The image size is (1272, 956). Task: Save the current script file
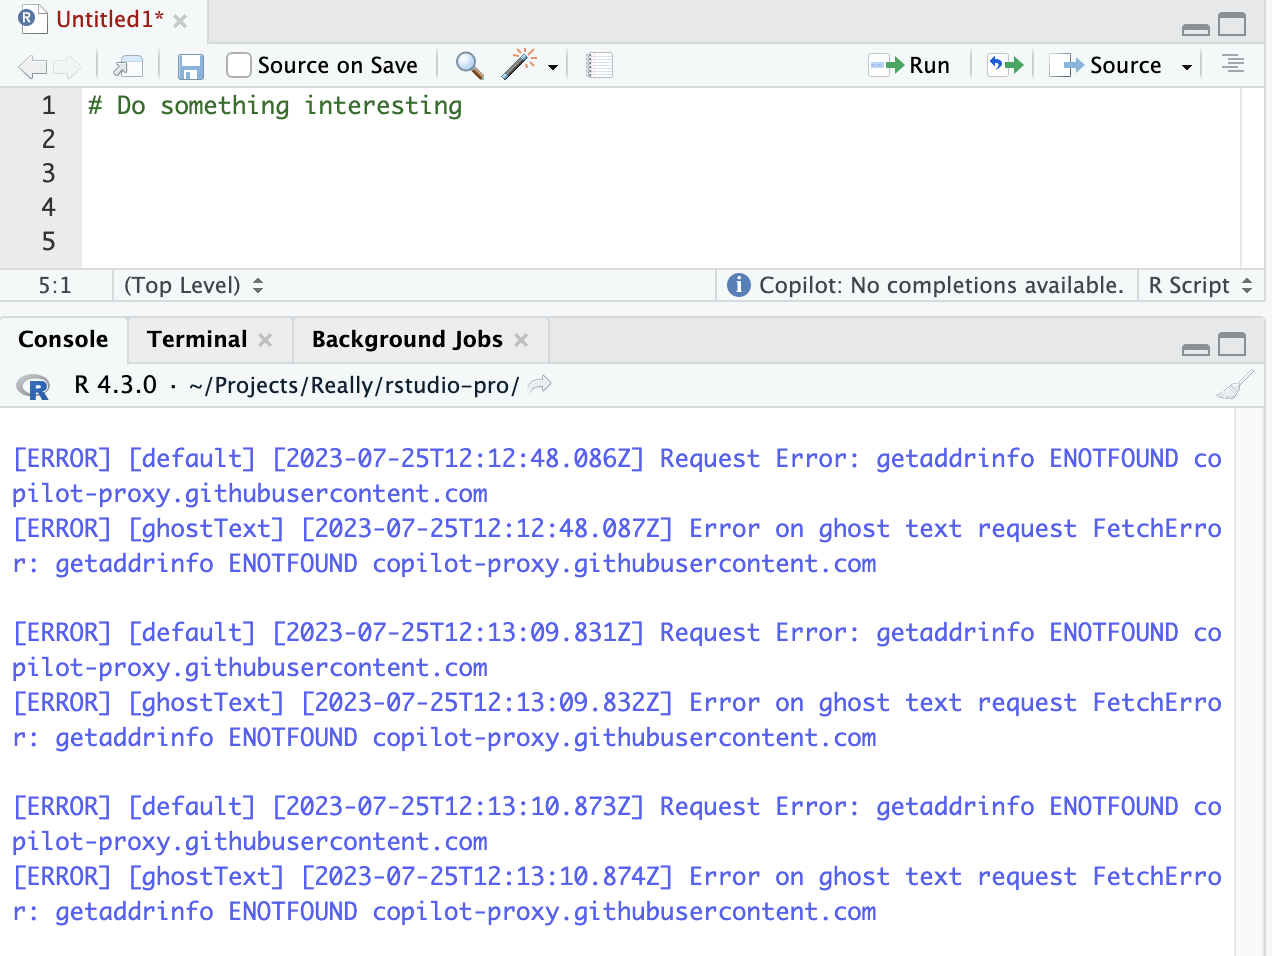pos(190,65)
